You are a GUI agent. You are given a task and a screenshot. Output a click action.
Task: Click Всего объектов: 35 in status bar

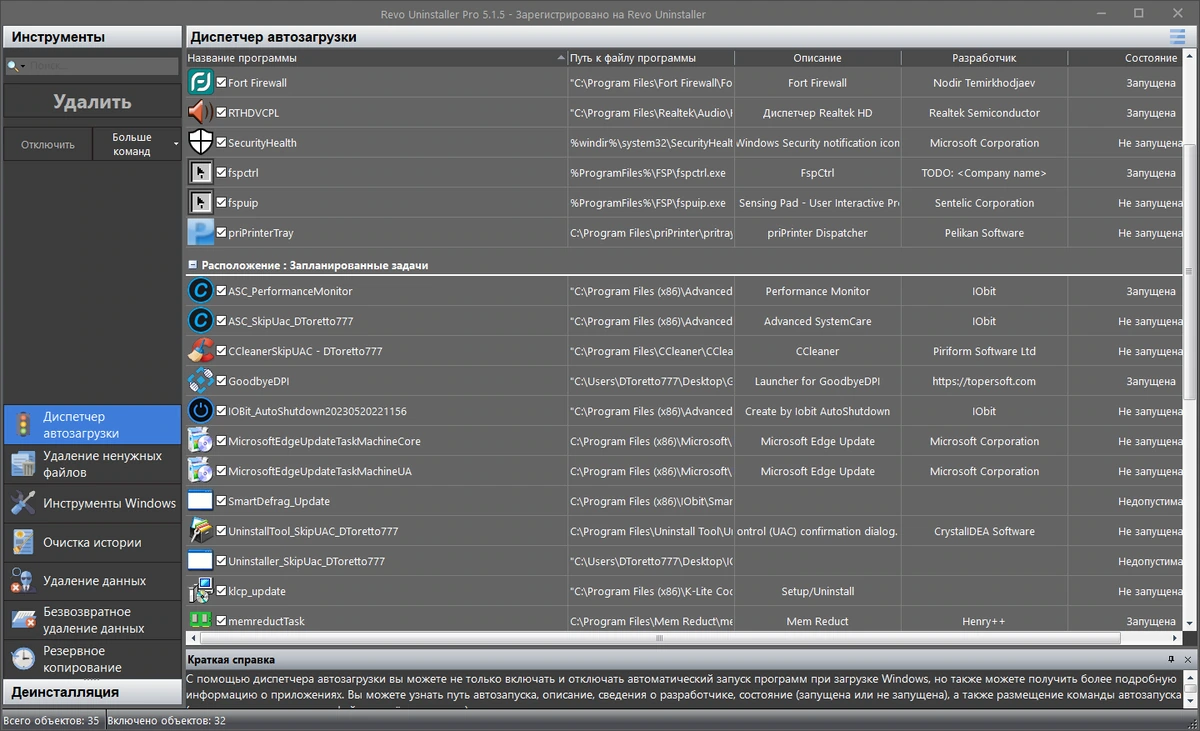click(x=51, y=720)
